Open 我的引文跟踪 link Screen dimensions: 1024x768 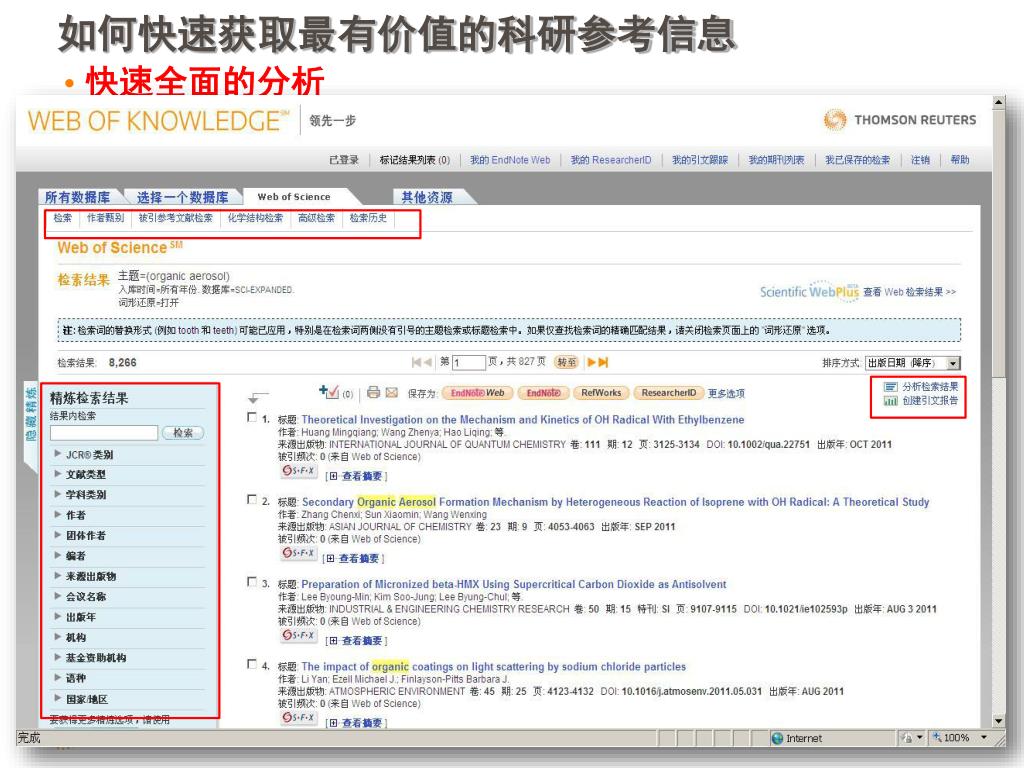(x=700, y=160)
